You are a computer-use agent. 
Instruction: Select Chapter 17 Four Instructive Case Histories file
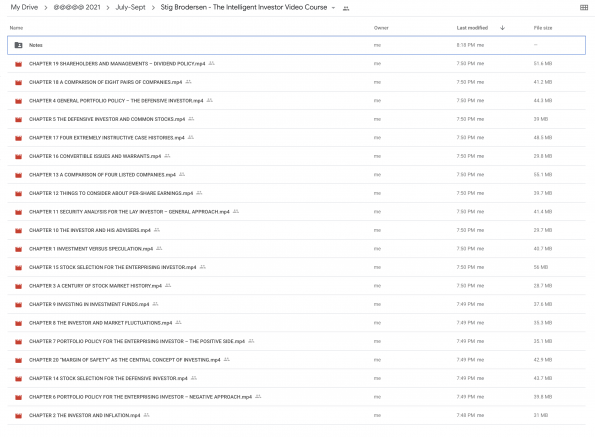coord(107,138)
